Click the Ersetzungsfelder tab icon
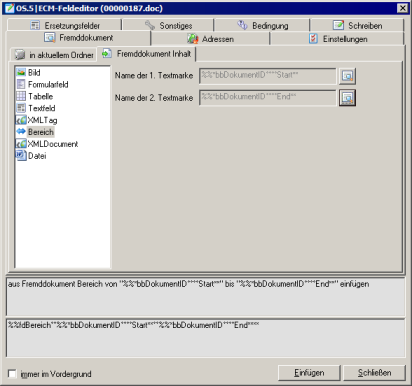This screenshot has height=386, width=412. [x=35, y=25]
